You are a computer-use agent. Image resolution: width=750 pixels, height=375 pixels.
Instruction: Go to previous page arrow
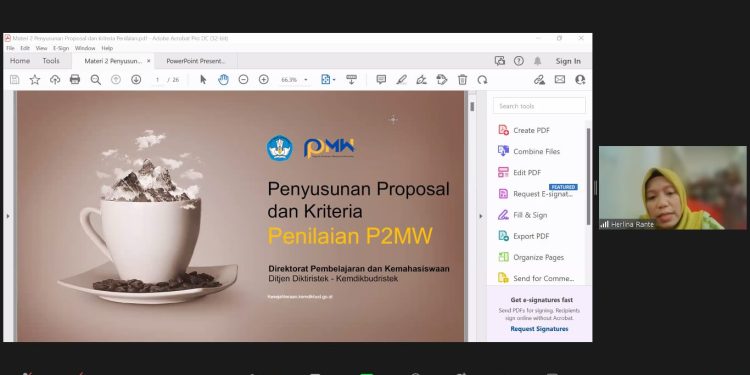tap(116, 80)
